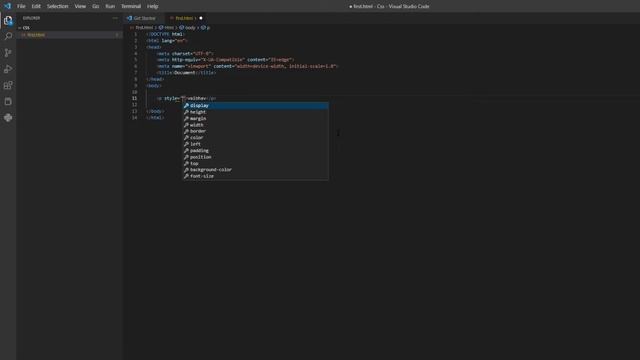
Task: Open the View menu
Action: (x=80, y=6)
